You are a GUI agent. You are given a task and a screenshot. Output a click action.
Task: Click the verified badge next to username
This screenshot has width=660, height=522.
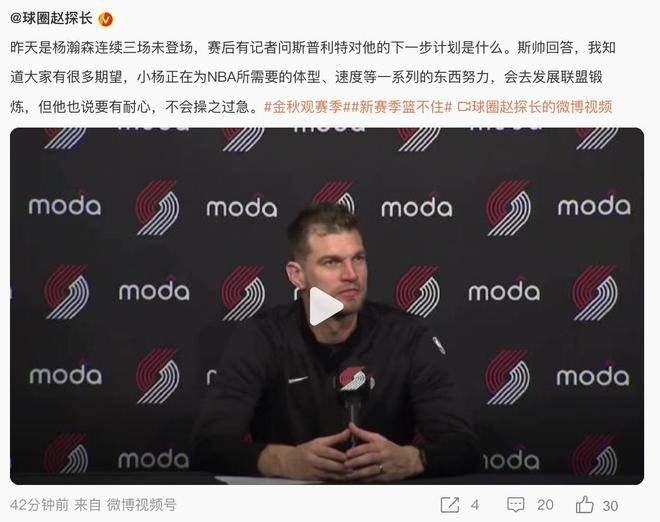click(105, 19)
